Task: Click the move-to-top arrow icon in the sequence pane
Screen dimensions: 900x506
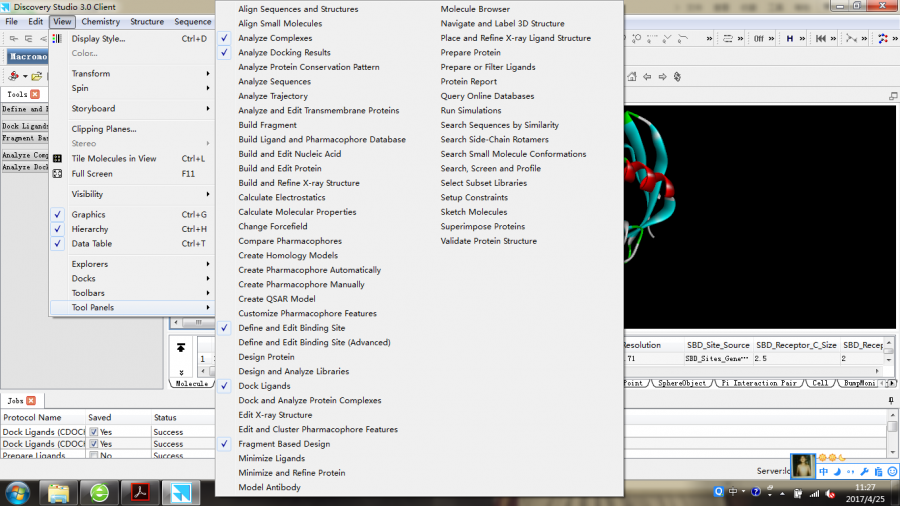Action: 181,348
